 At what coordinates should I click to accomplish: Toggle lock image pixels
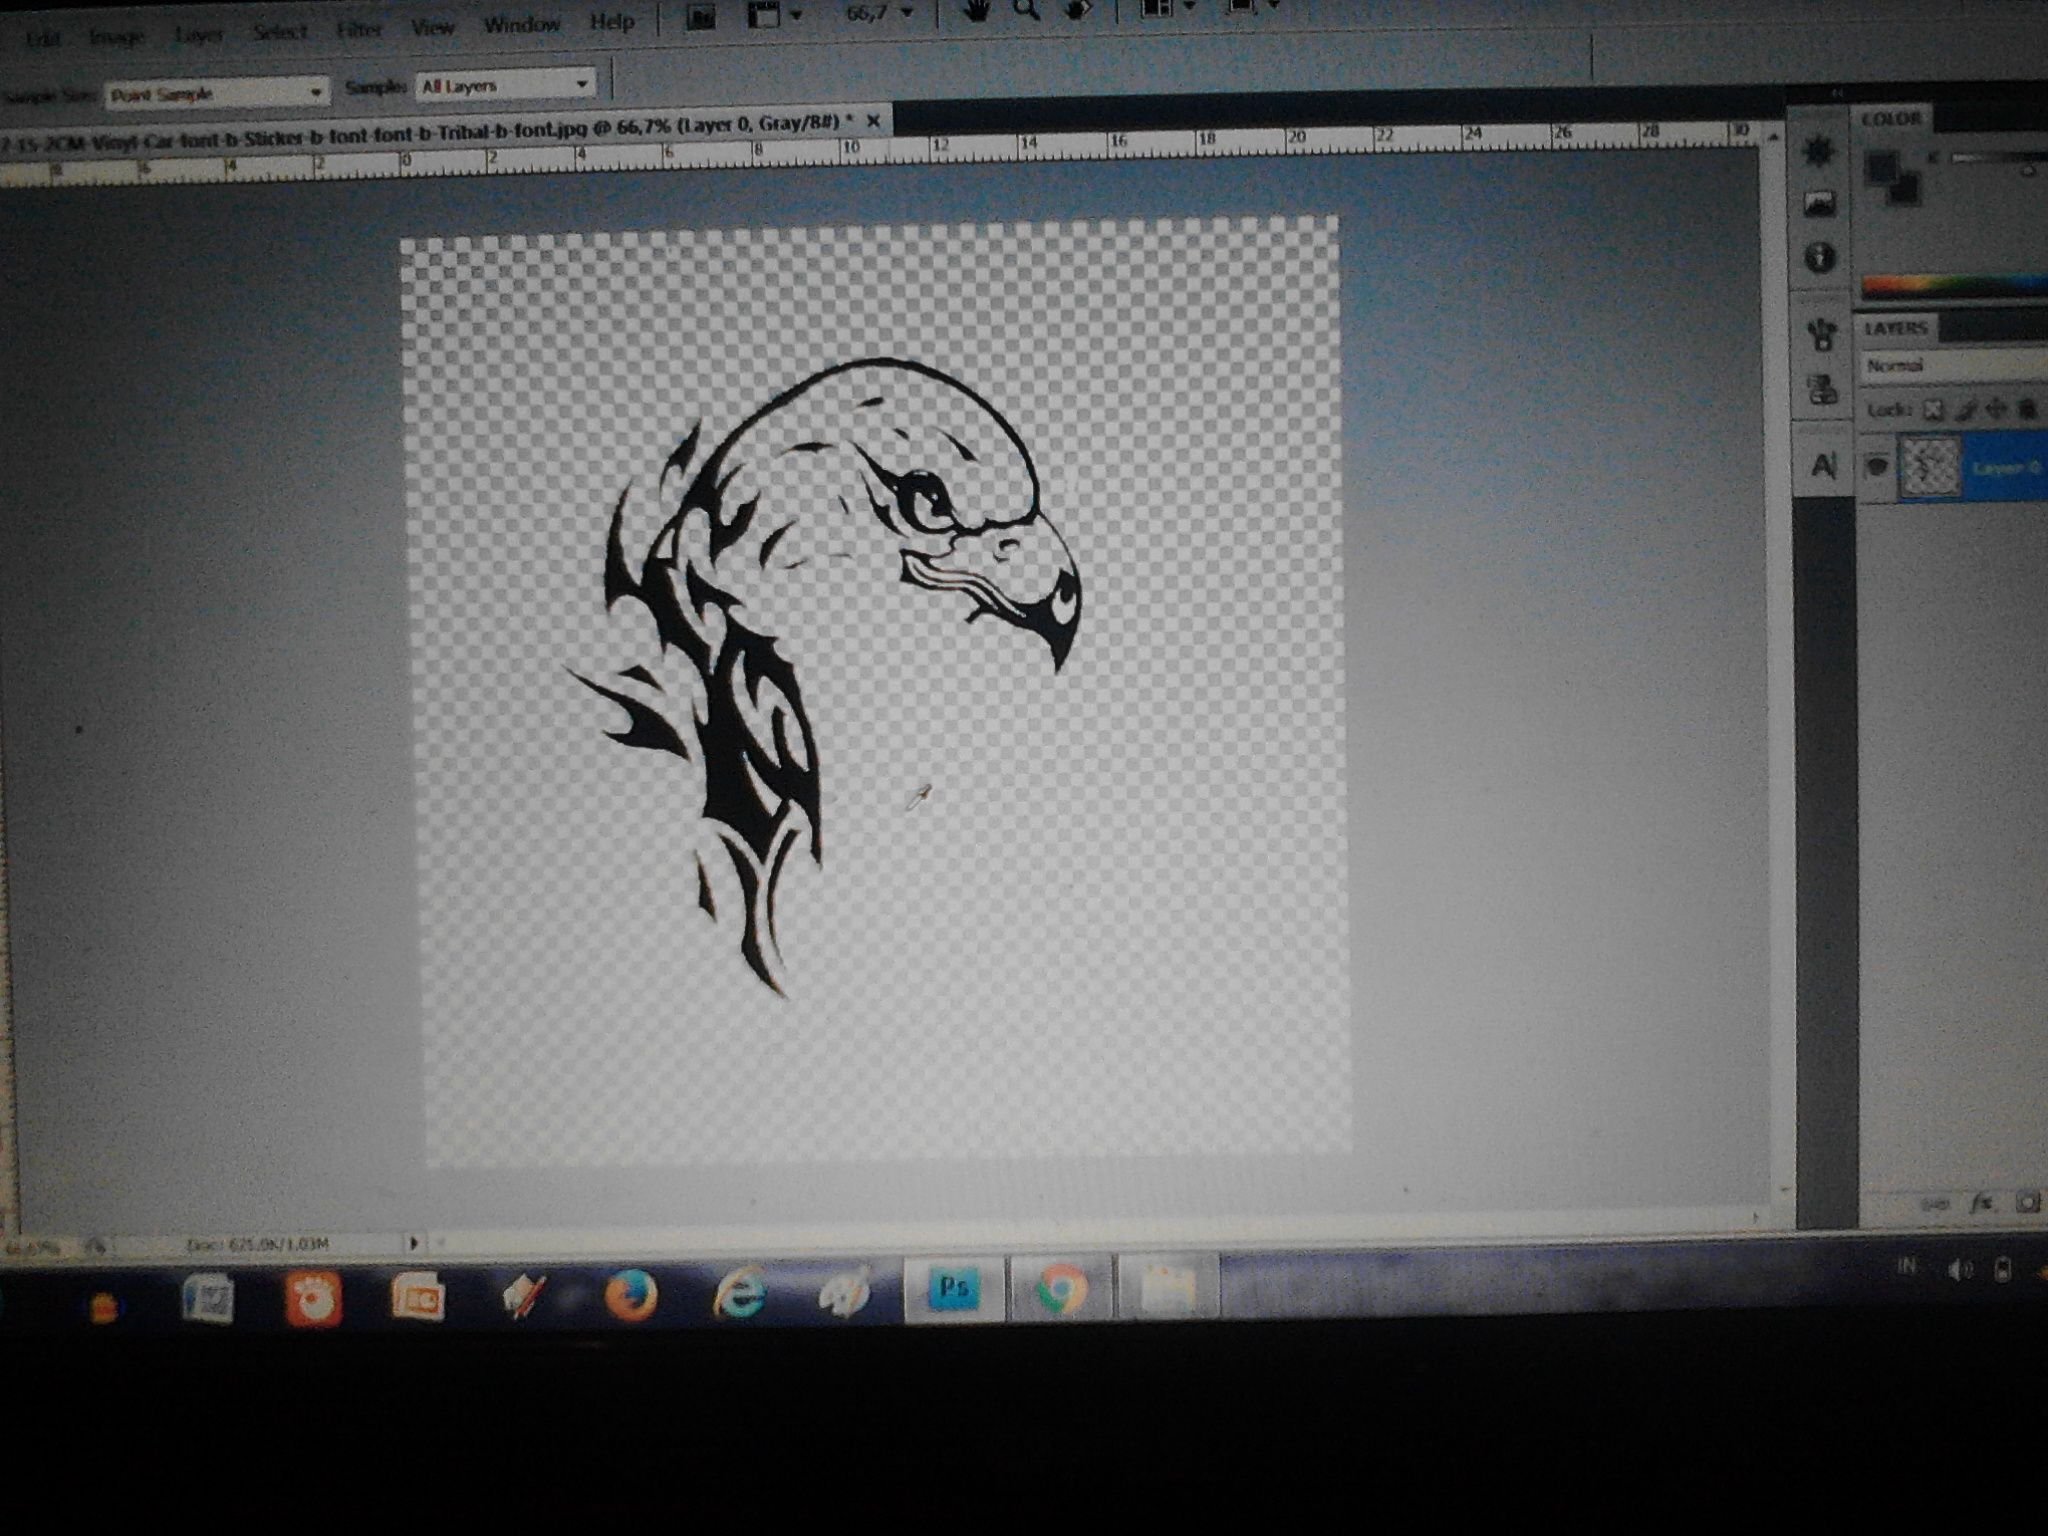tap(1966, 409)
